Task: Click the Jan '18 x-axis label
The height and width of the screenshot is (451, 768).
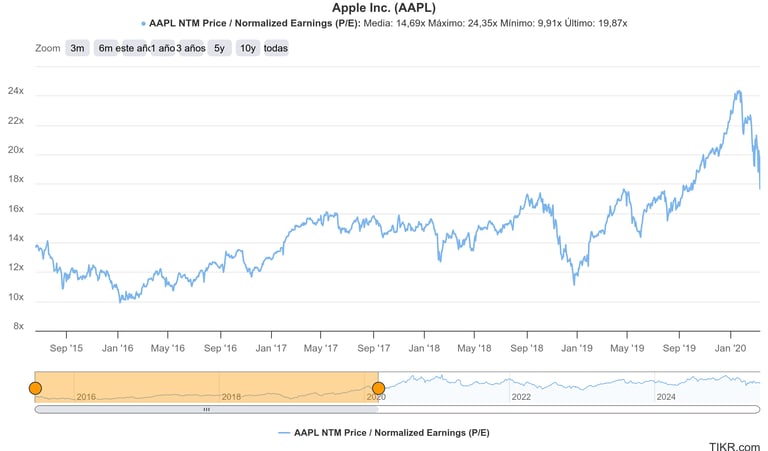Action: click(424, 348)
